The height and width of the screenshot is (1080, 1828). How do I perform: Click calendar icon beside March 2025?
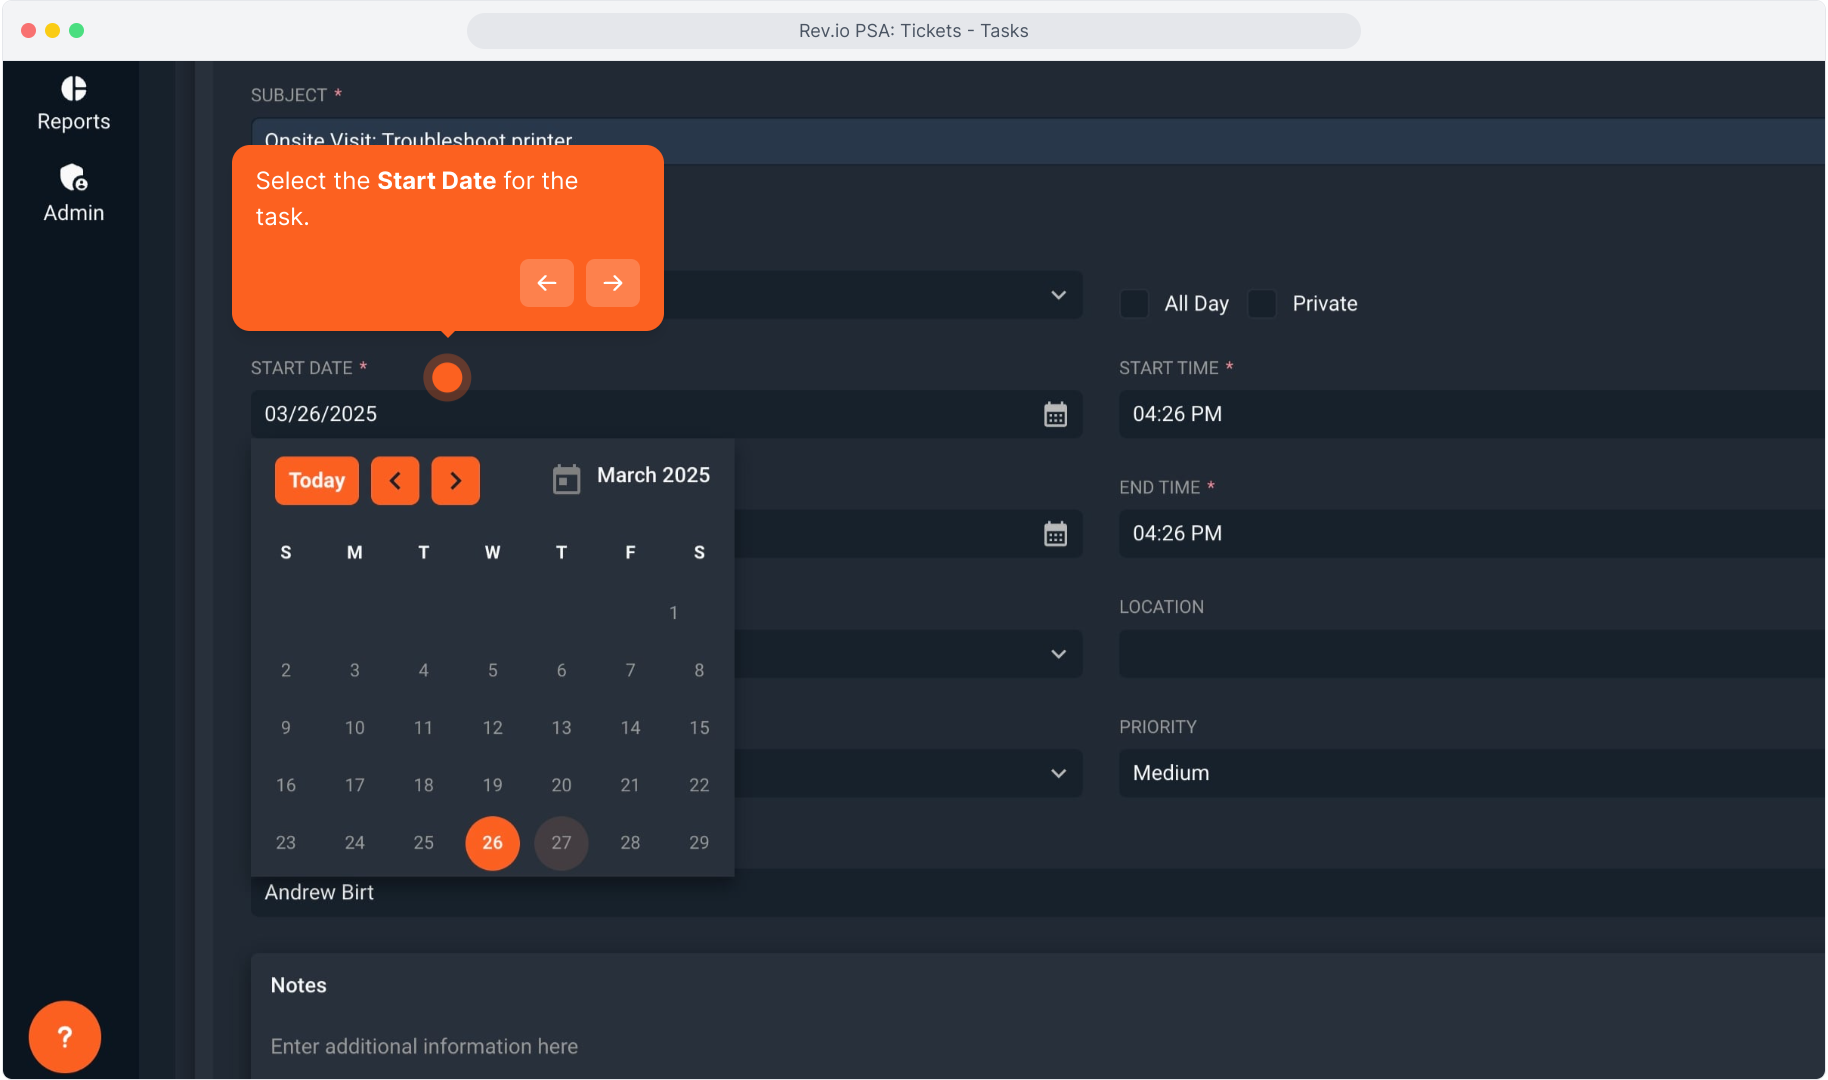coord(566,479)
